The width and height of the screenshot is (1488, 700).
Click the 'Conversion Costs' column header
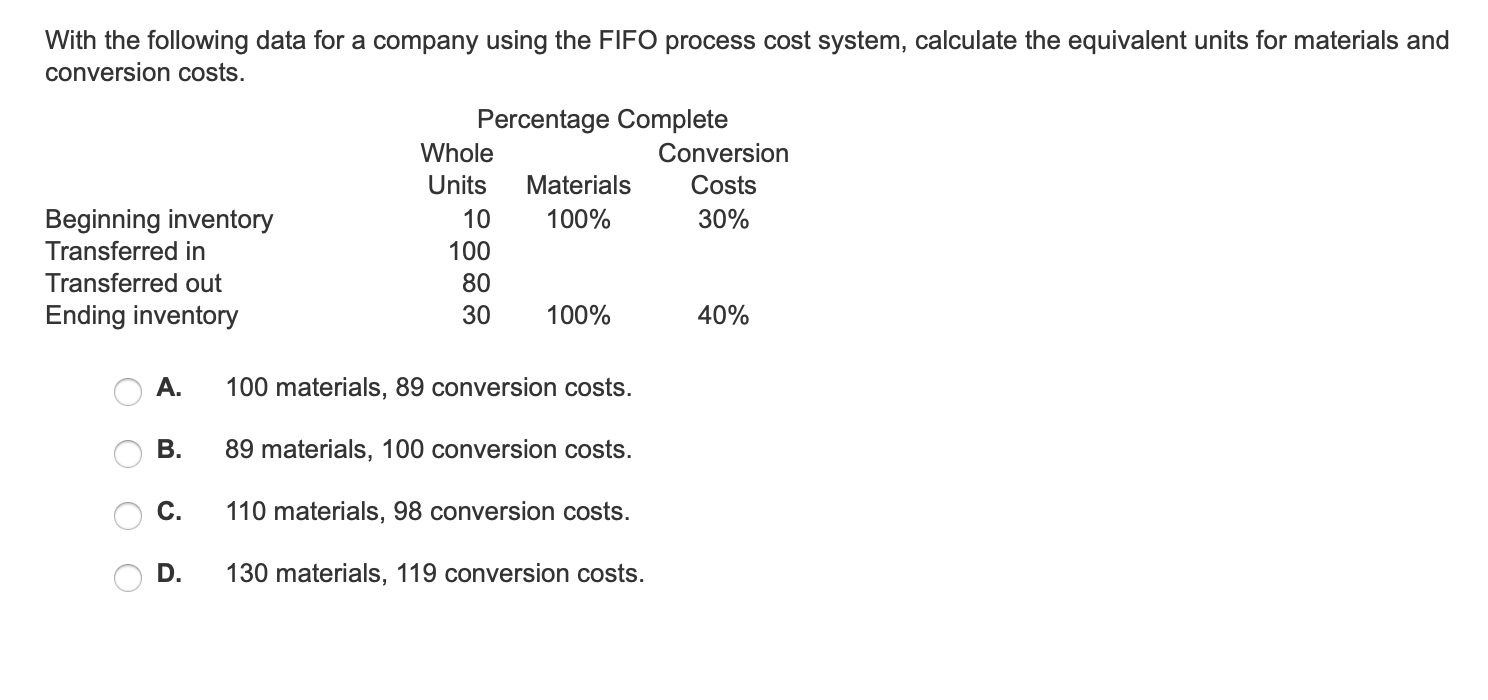[x=722, y=169]
